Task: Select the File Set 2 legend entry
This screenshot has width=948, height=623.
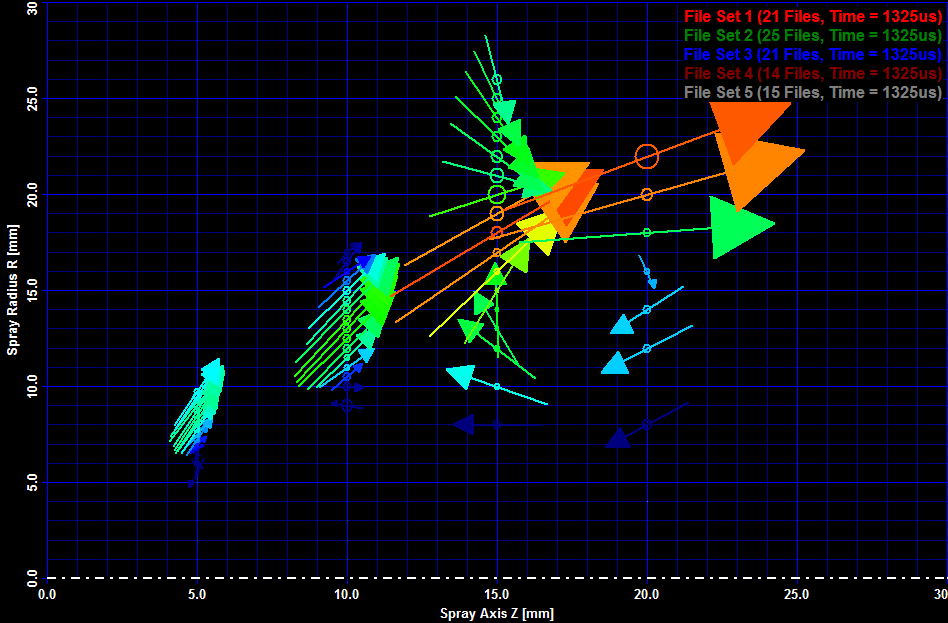Action: [x=812, y=35]
